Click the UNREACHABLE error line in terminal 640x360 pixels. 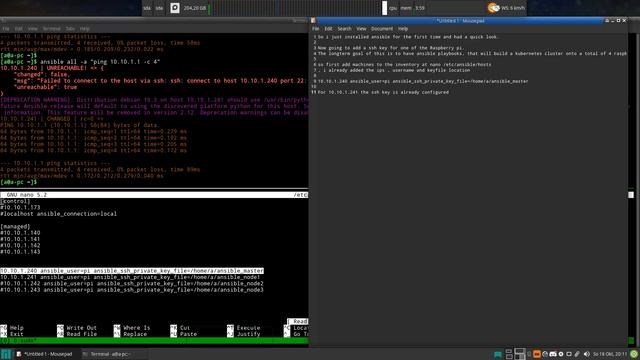(x=52, y=68)
